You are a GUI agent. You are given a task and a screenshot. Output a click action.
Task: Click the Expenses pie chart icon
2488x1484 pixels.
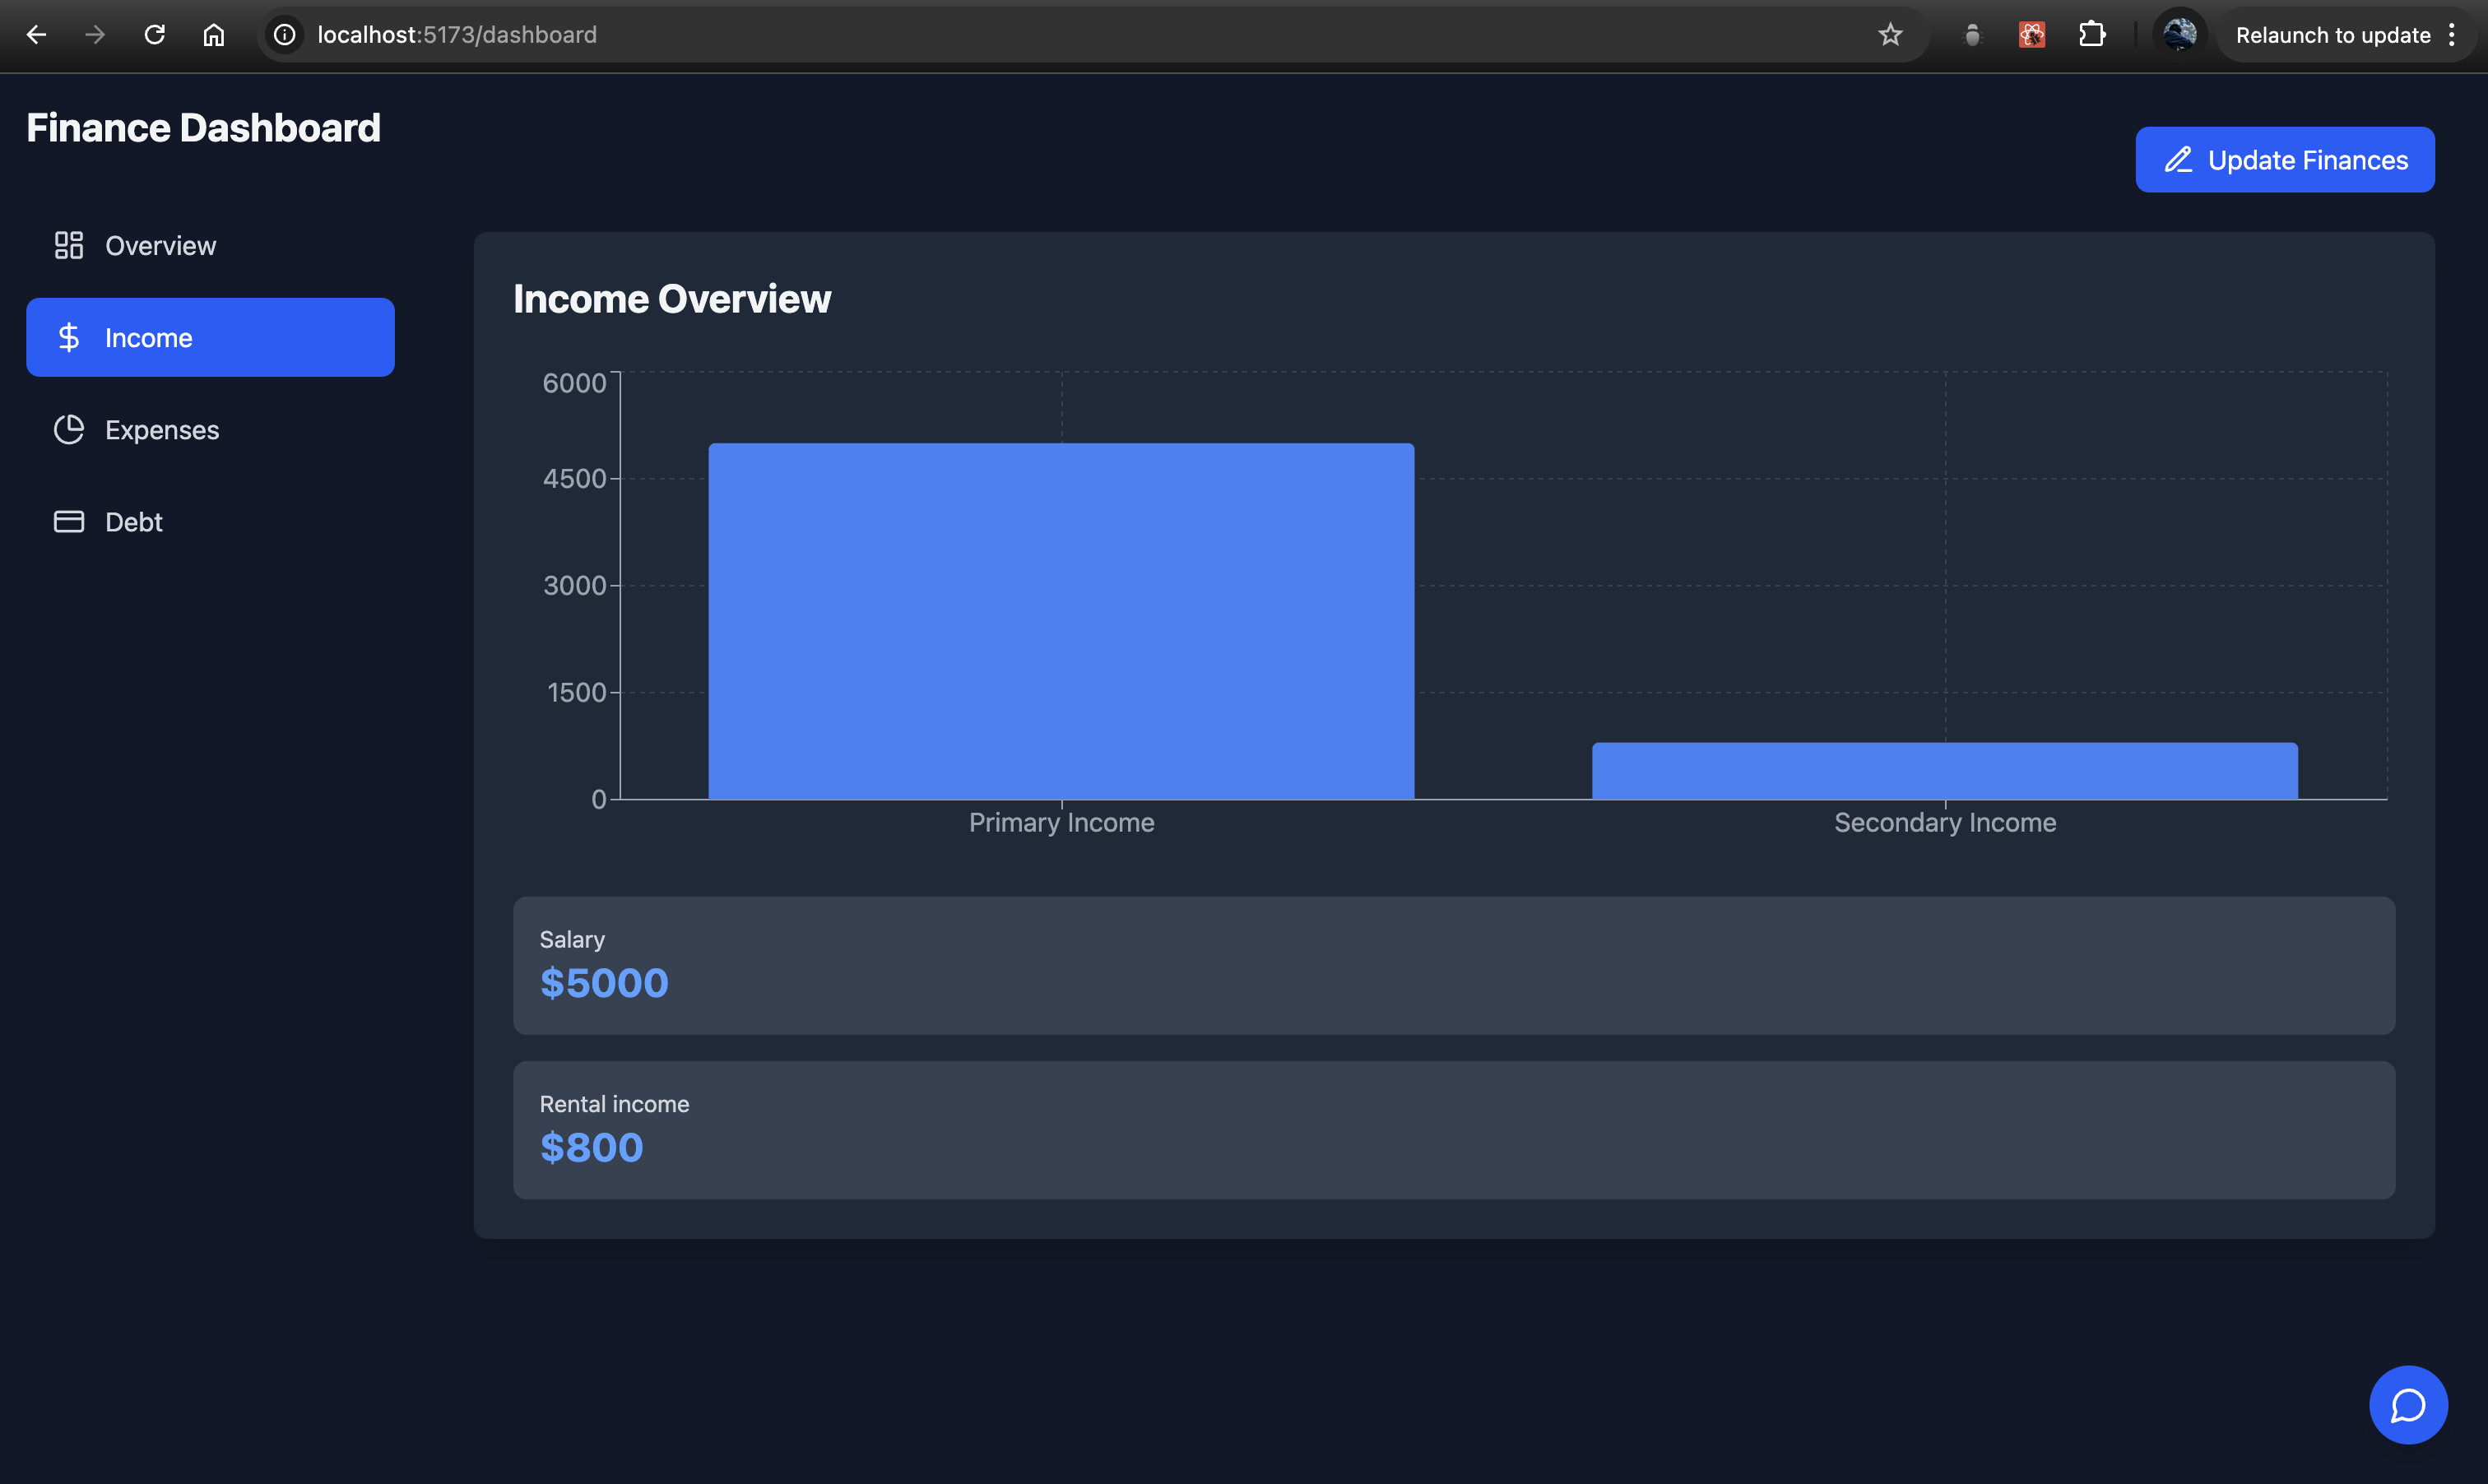point(68,430)
